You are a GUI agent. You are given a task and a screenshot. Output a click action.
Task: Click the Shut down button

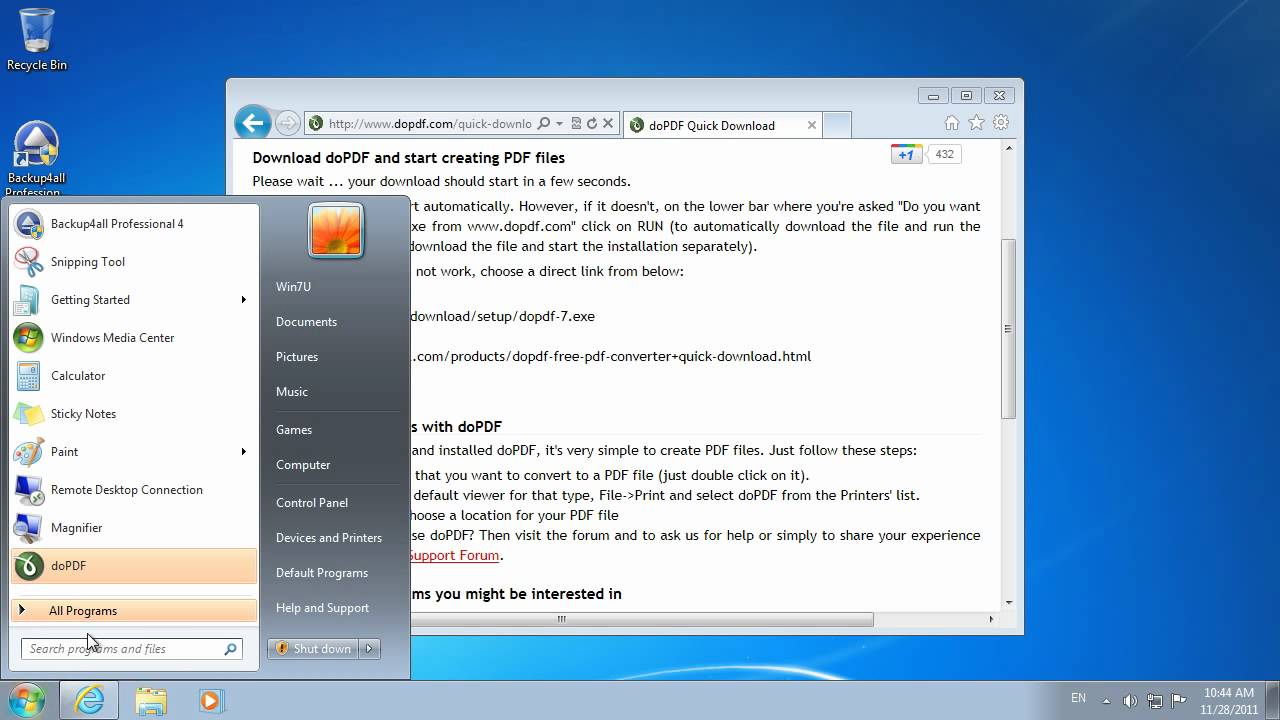point(314,649)
